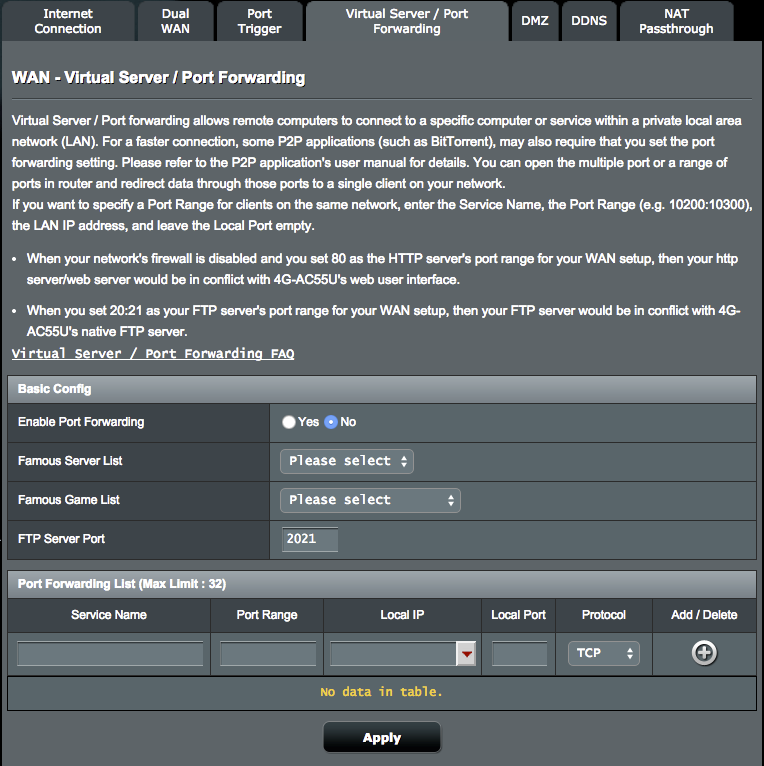The image size is (764, 766).
Task: Open the Famous Game List dropdown
Action: 370,500
